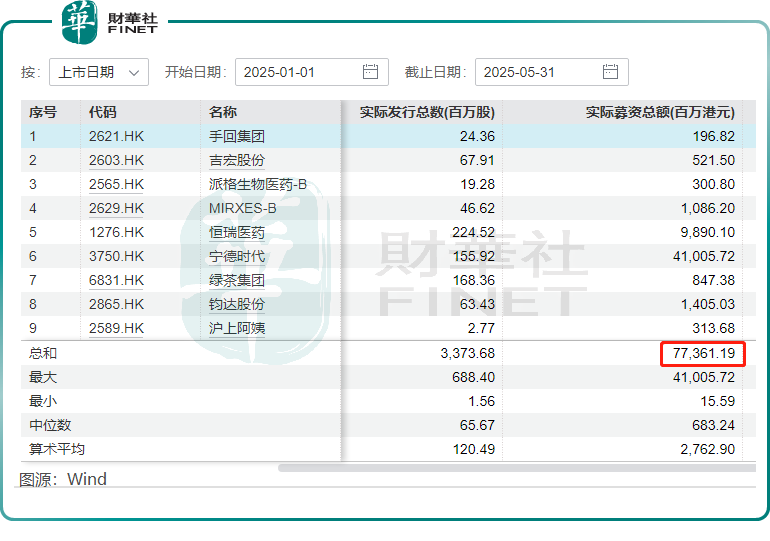Select company name 钧达股份
The height and width of the screenshot is (541, 770).
[x=237, y=304]
